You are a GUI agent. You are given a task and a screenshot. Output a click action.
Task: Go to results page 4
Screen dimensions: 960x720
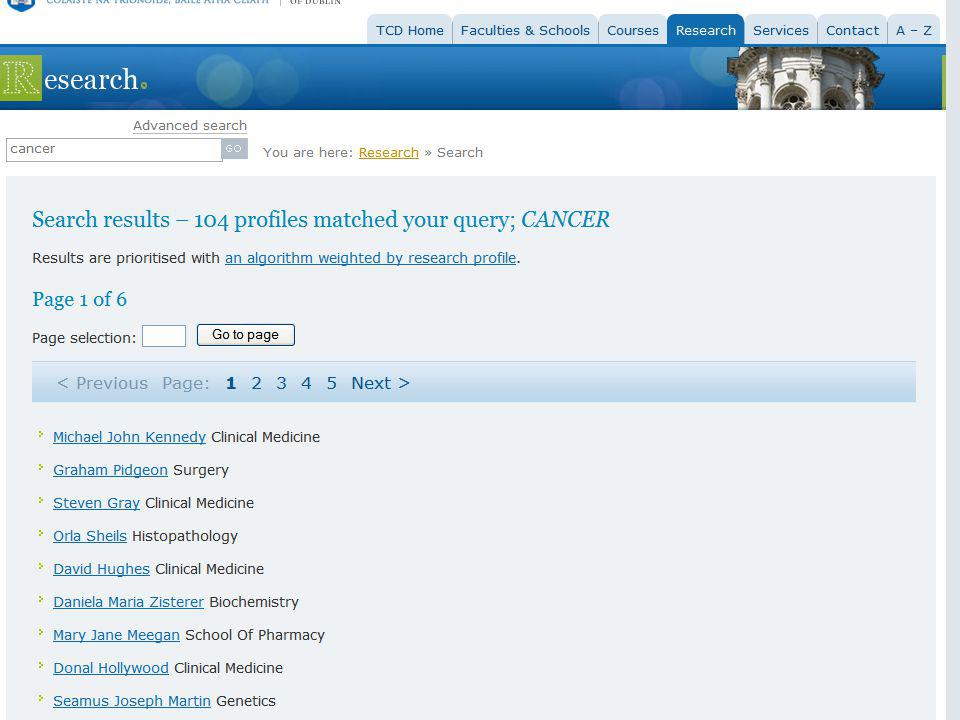point(306,383)
